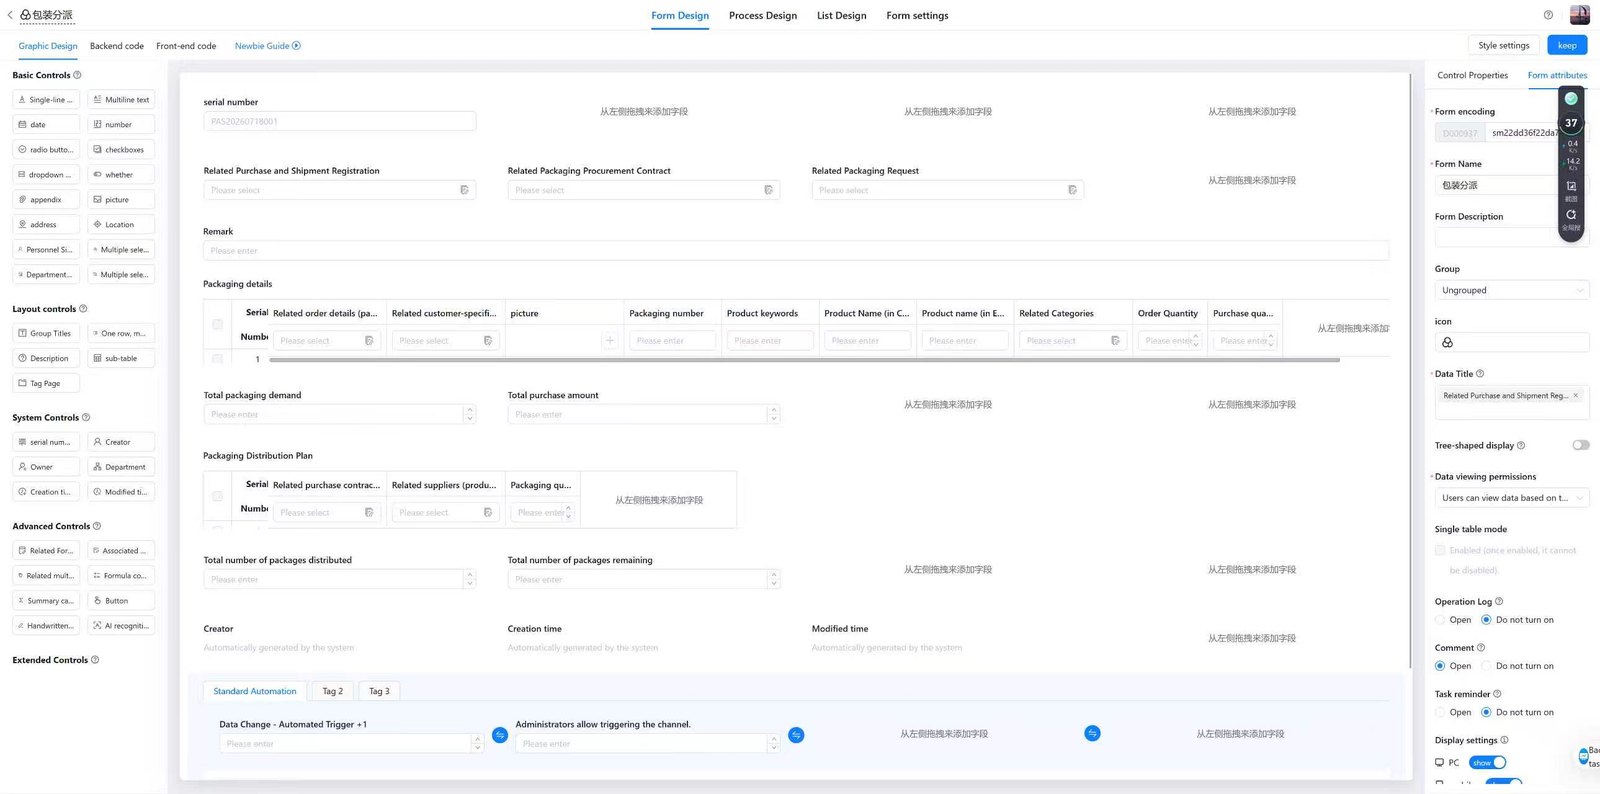Add the sub-table layout control
This screenshot has width=1600, height=794.
click(x=121, y=359)
